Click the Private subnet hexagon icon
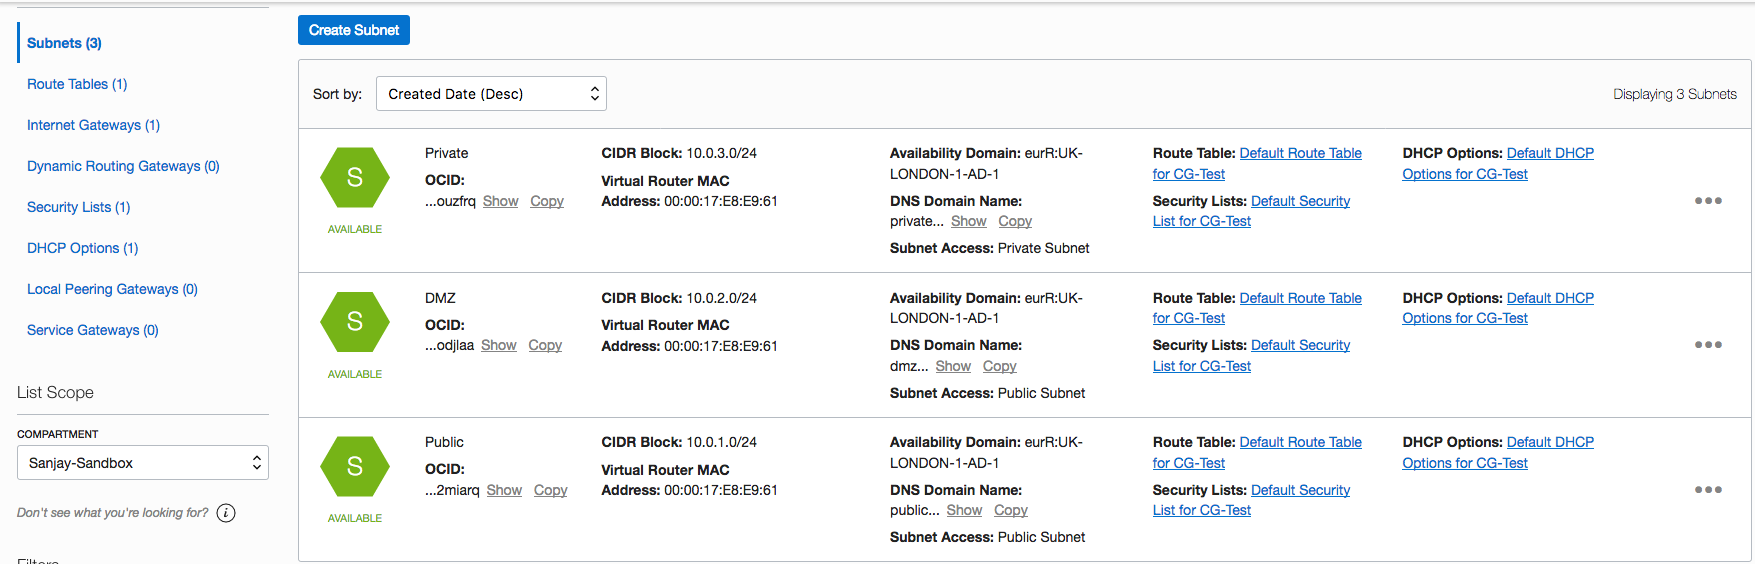This screenshot has width=1755, height=564. click(x=354, y=178)
